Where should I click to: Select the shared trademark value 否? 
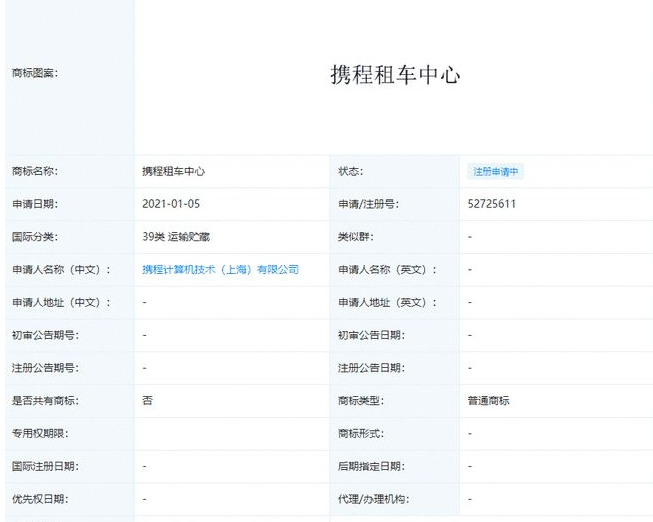point(147,401)
